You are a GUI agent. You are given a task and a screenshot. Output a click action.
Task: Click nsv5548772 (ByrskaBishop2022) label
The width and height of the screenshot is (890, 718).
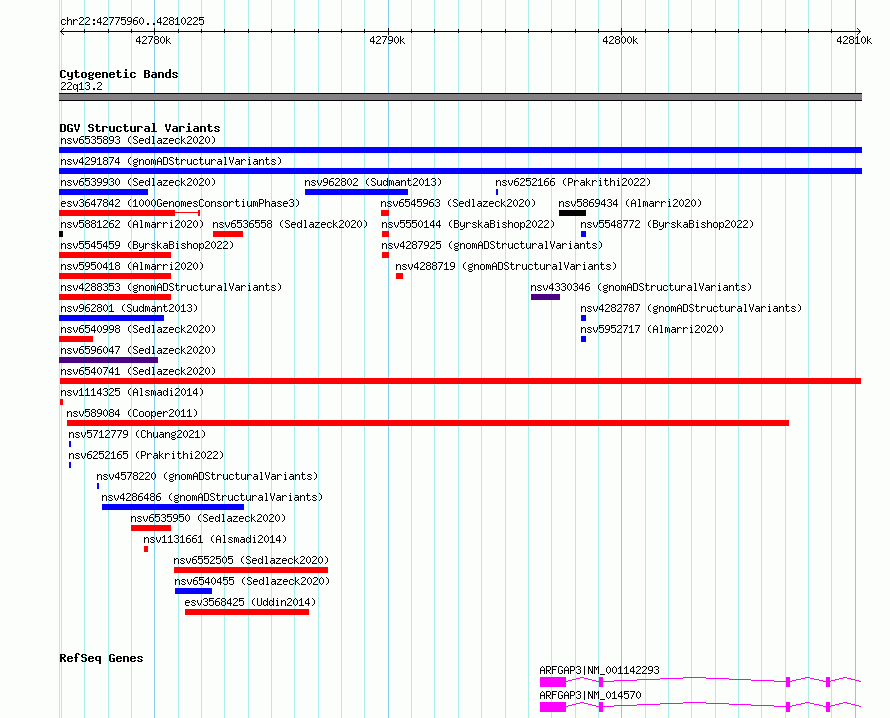[x=667, y=224]
